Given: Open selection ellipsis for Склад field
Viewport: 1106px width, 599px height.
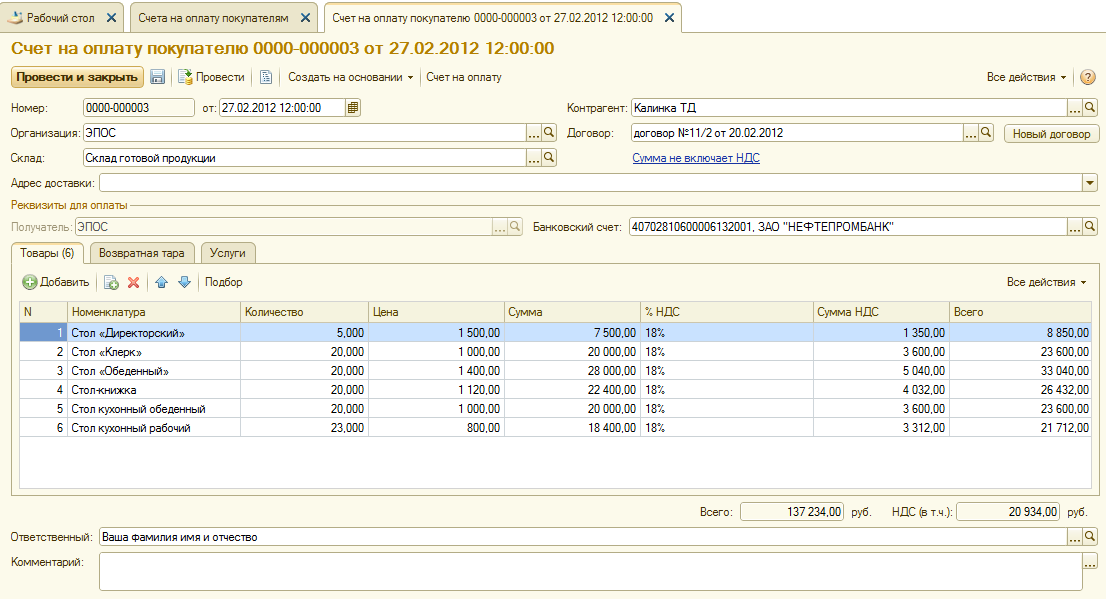Looking at the screenshot, I should click(533, 158).
